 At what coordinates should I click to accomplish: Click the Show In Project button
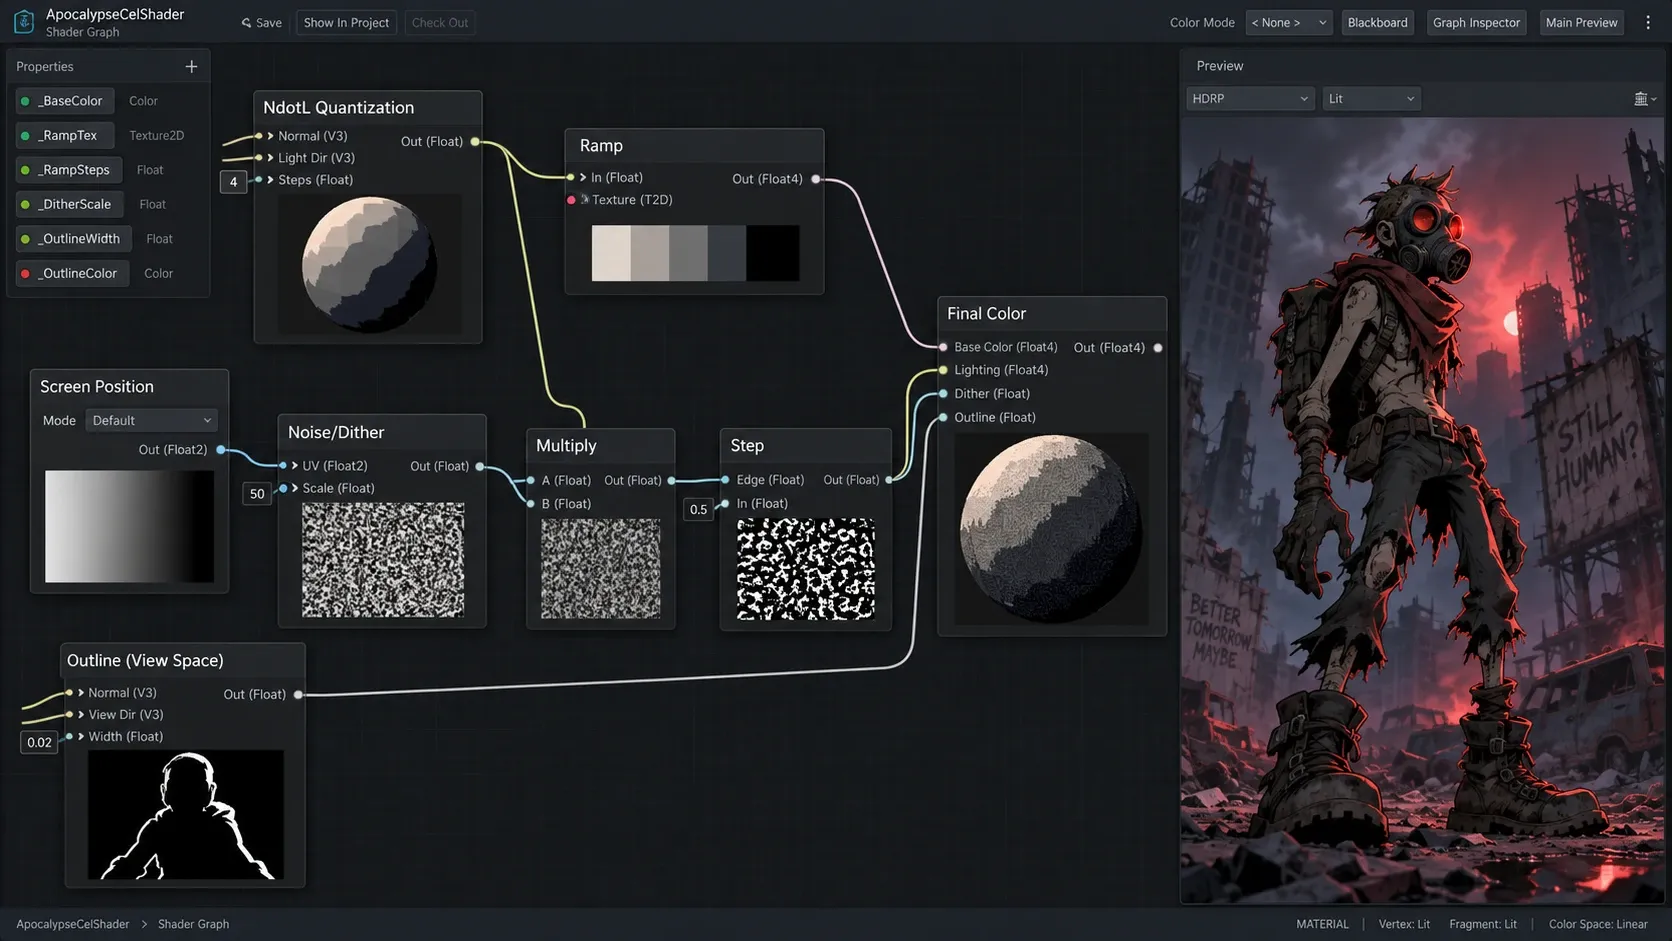(x=346, y=22)
